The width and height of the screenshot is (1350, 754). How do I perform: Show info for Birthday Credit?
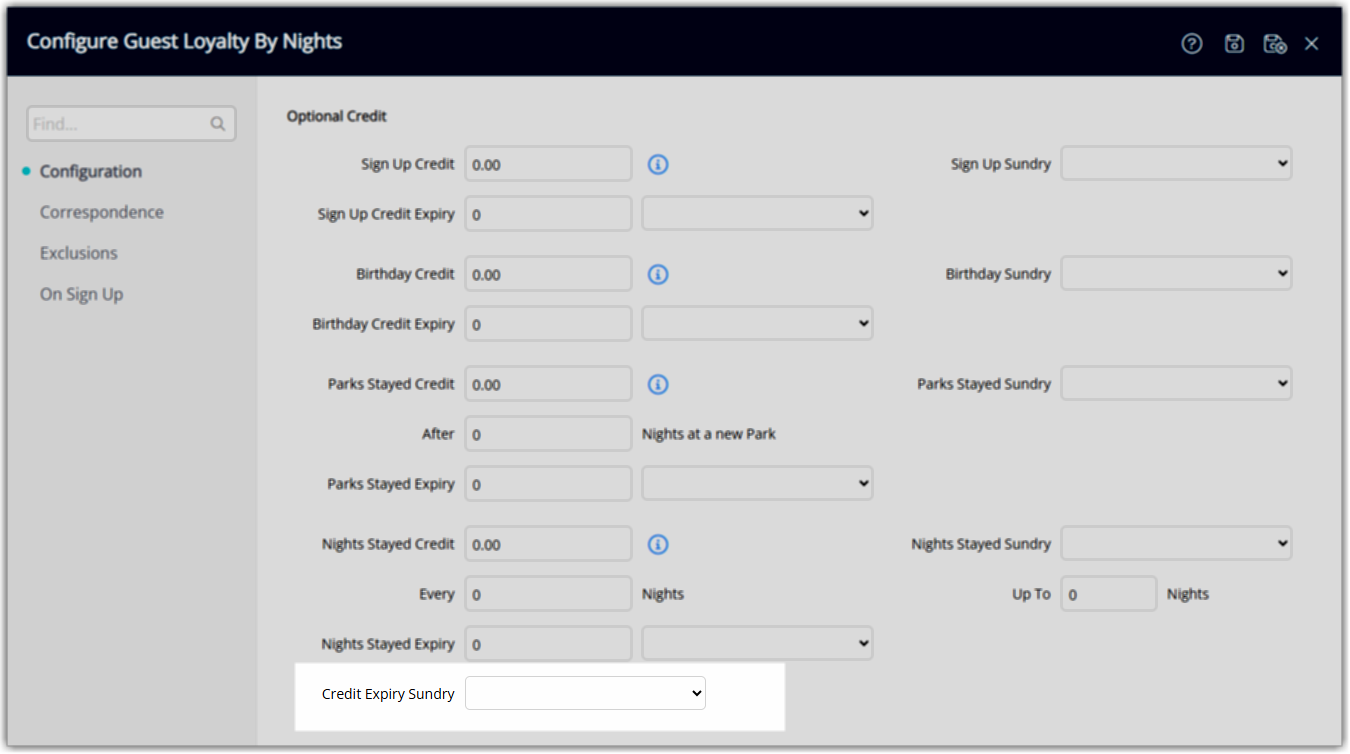(x=658, y=274)
